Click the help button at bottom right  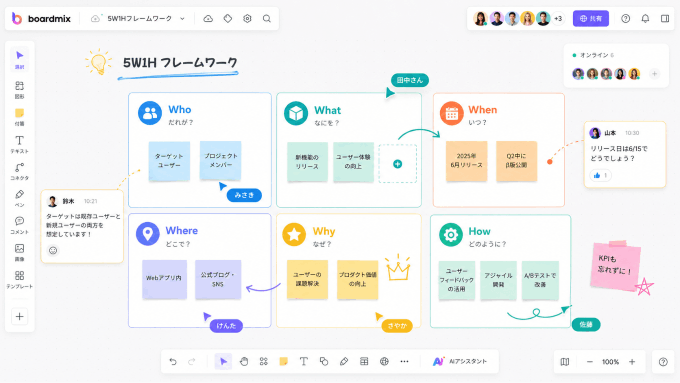(663, 362)
